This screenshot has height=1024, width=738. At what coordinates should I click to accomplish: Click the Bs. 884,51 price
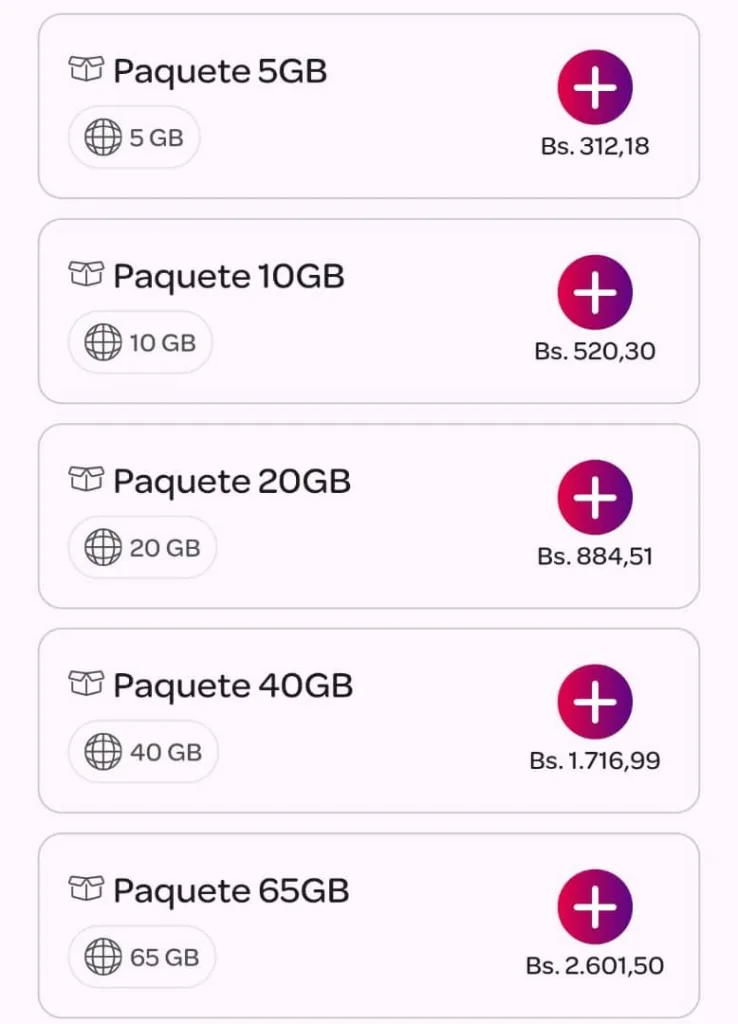(x=595, y=557)
